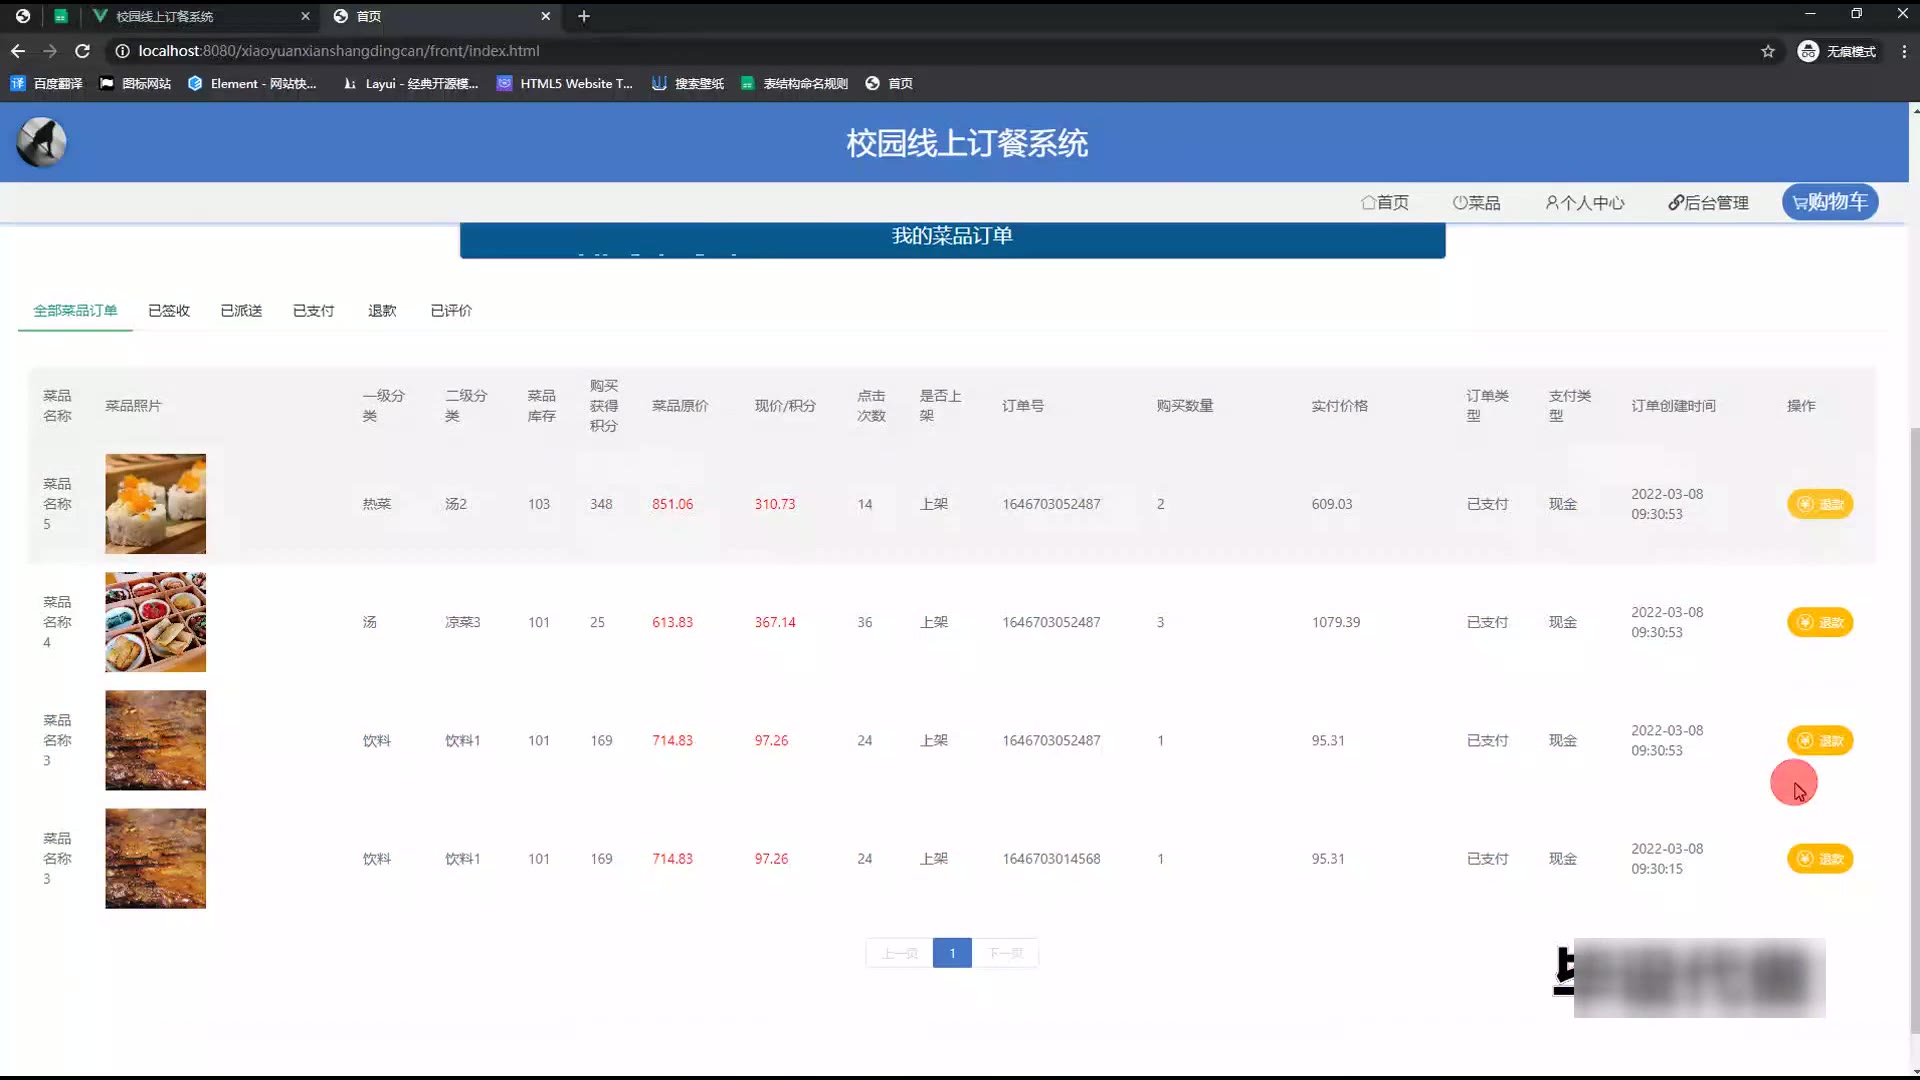Reload the page with the refresh icon

pyautogui.click(x=83, y=51)
